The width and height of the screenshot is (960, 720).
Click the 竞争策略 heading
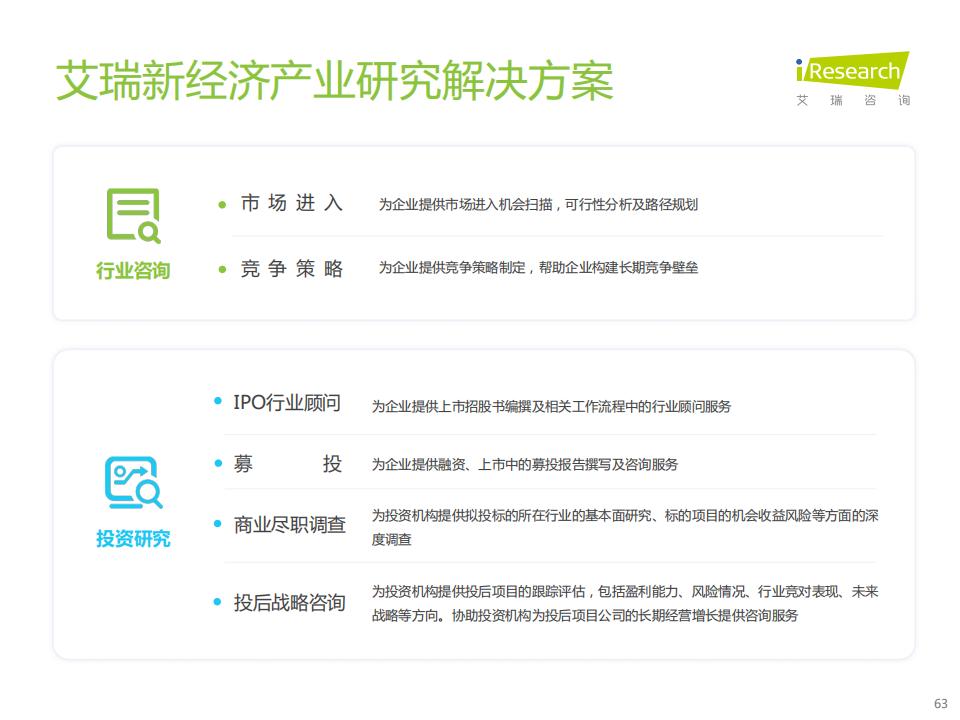(x=292, y=269)
